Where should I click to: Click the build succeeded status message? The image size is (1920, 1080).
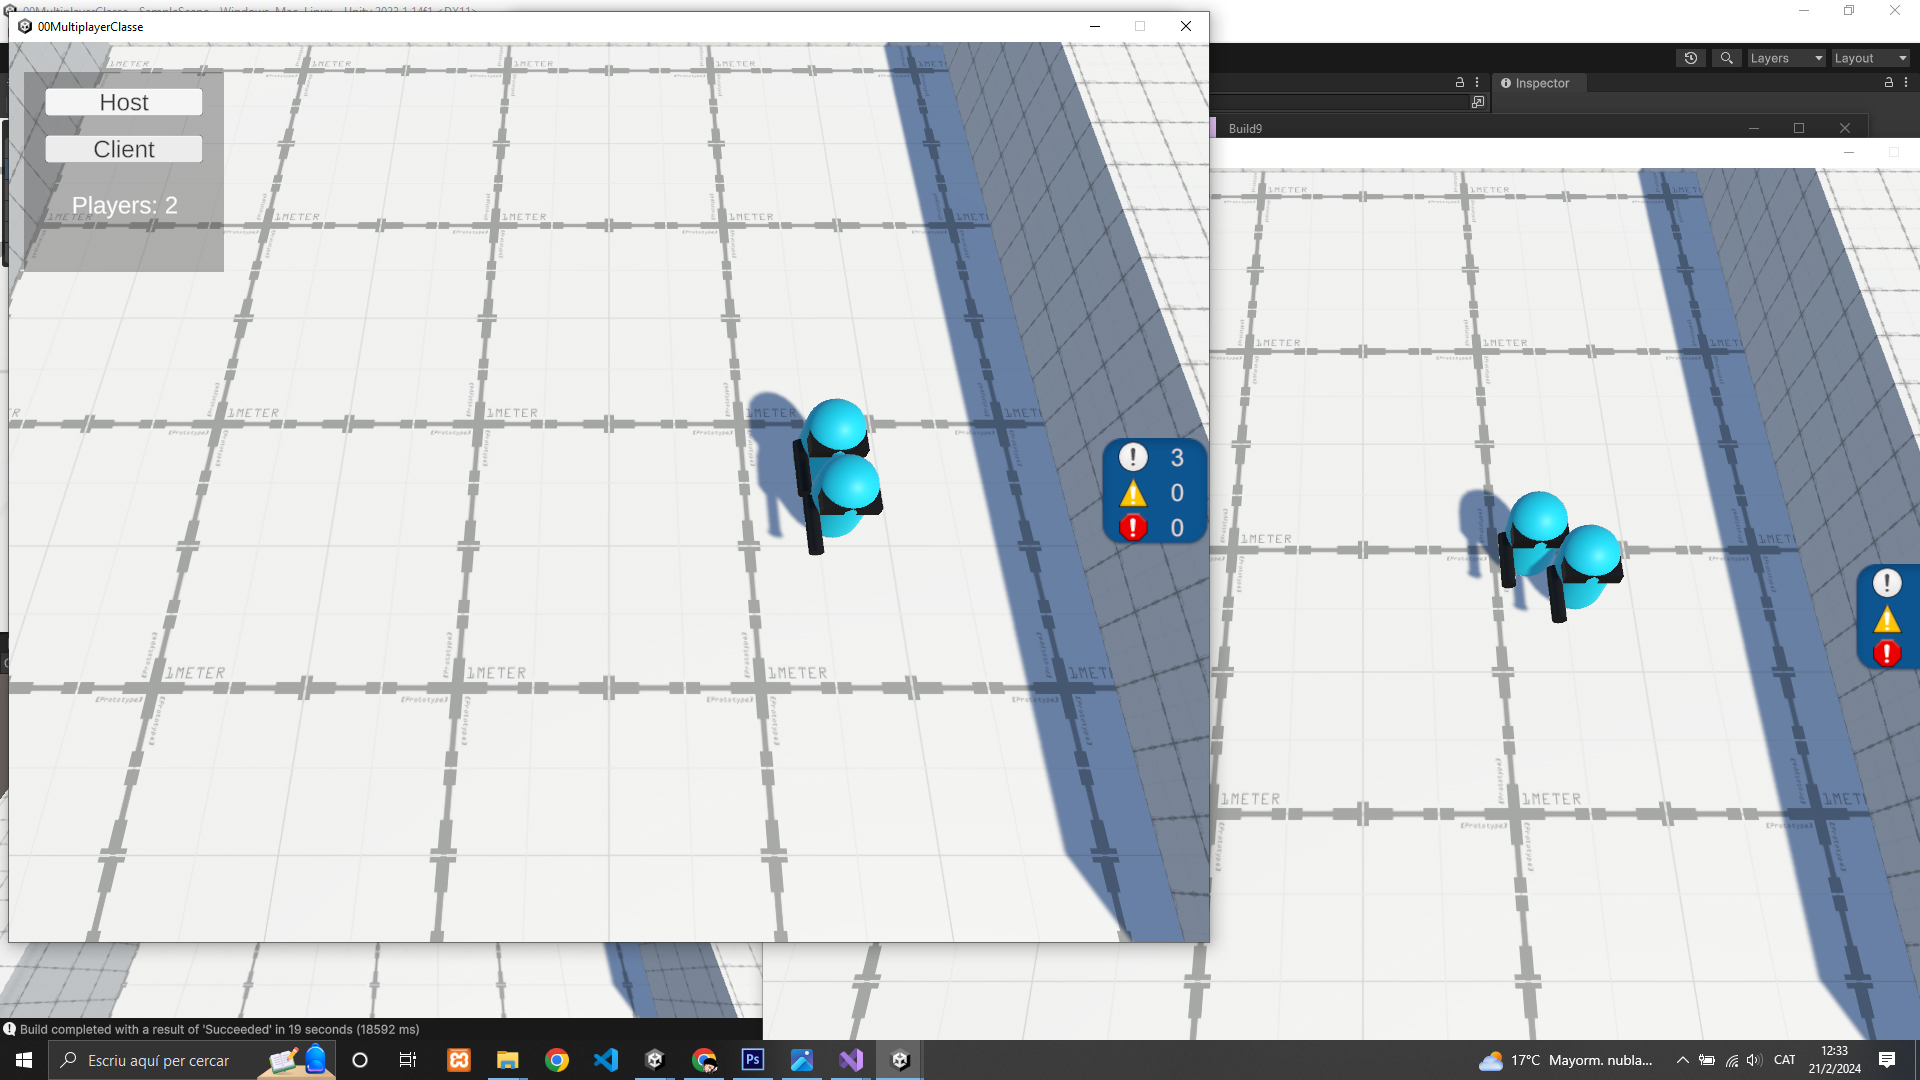pos(220,1029)
